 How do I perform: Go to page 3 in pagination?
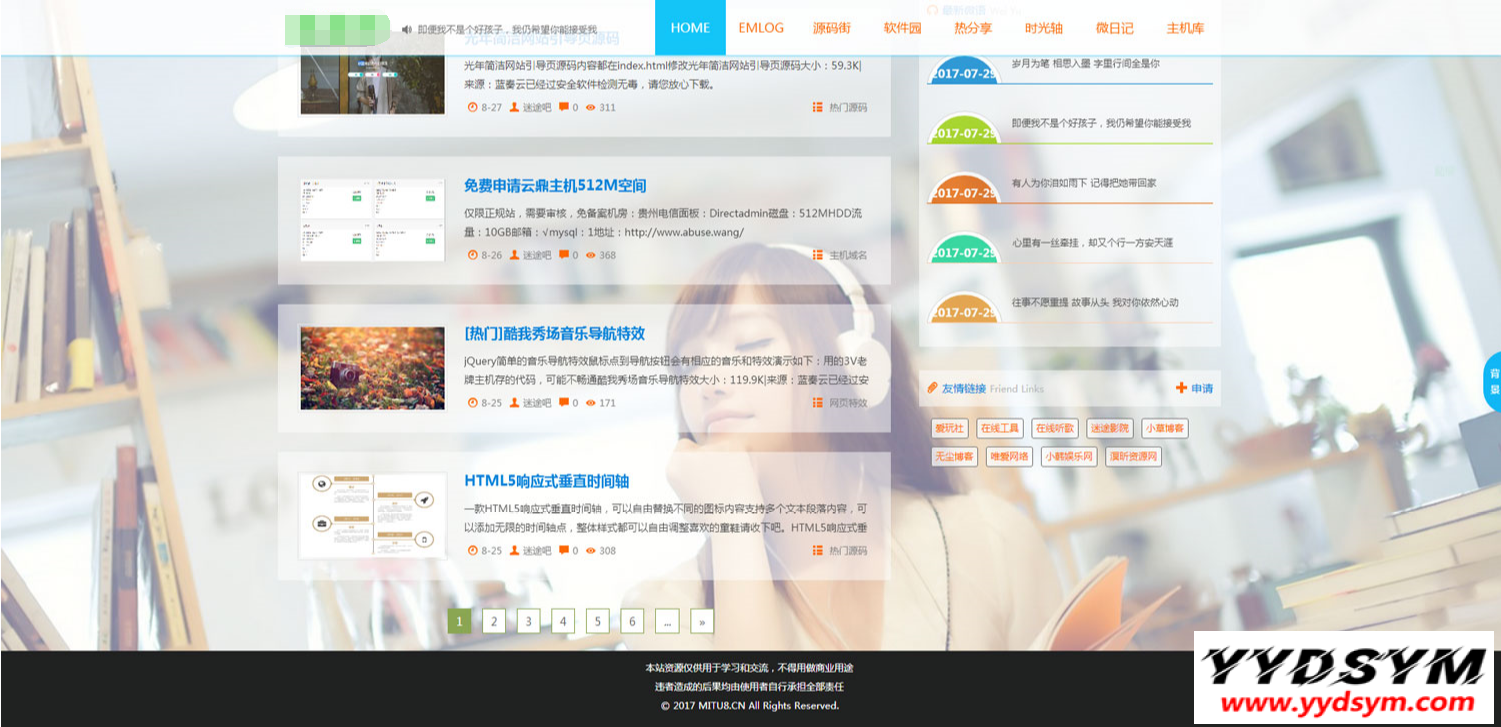(529, 622)
